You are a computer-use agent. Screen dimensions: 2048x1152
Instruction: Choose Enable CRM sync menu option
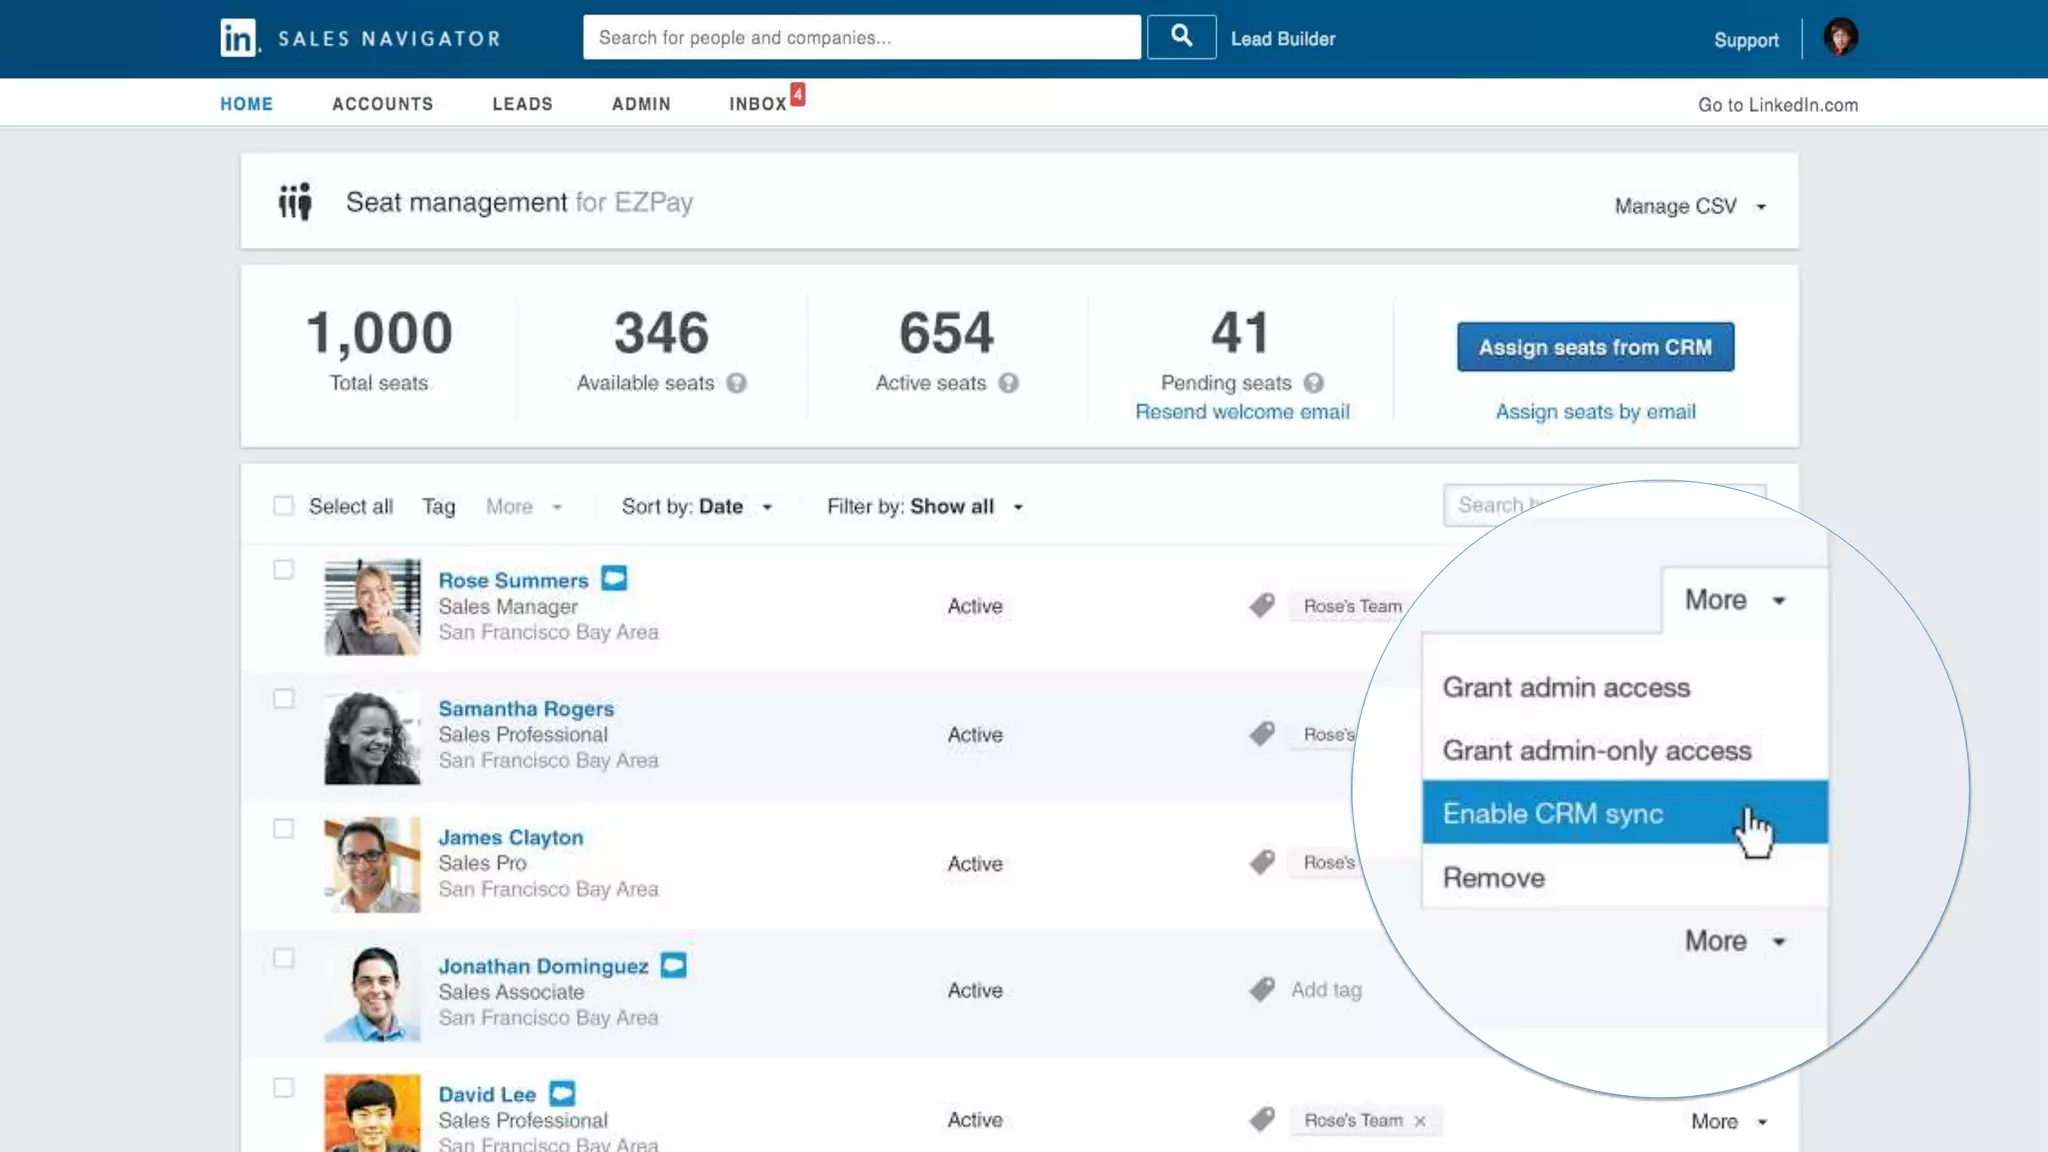point(1553,813)
